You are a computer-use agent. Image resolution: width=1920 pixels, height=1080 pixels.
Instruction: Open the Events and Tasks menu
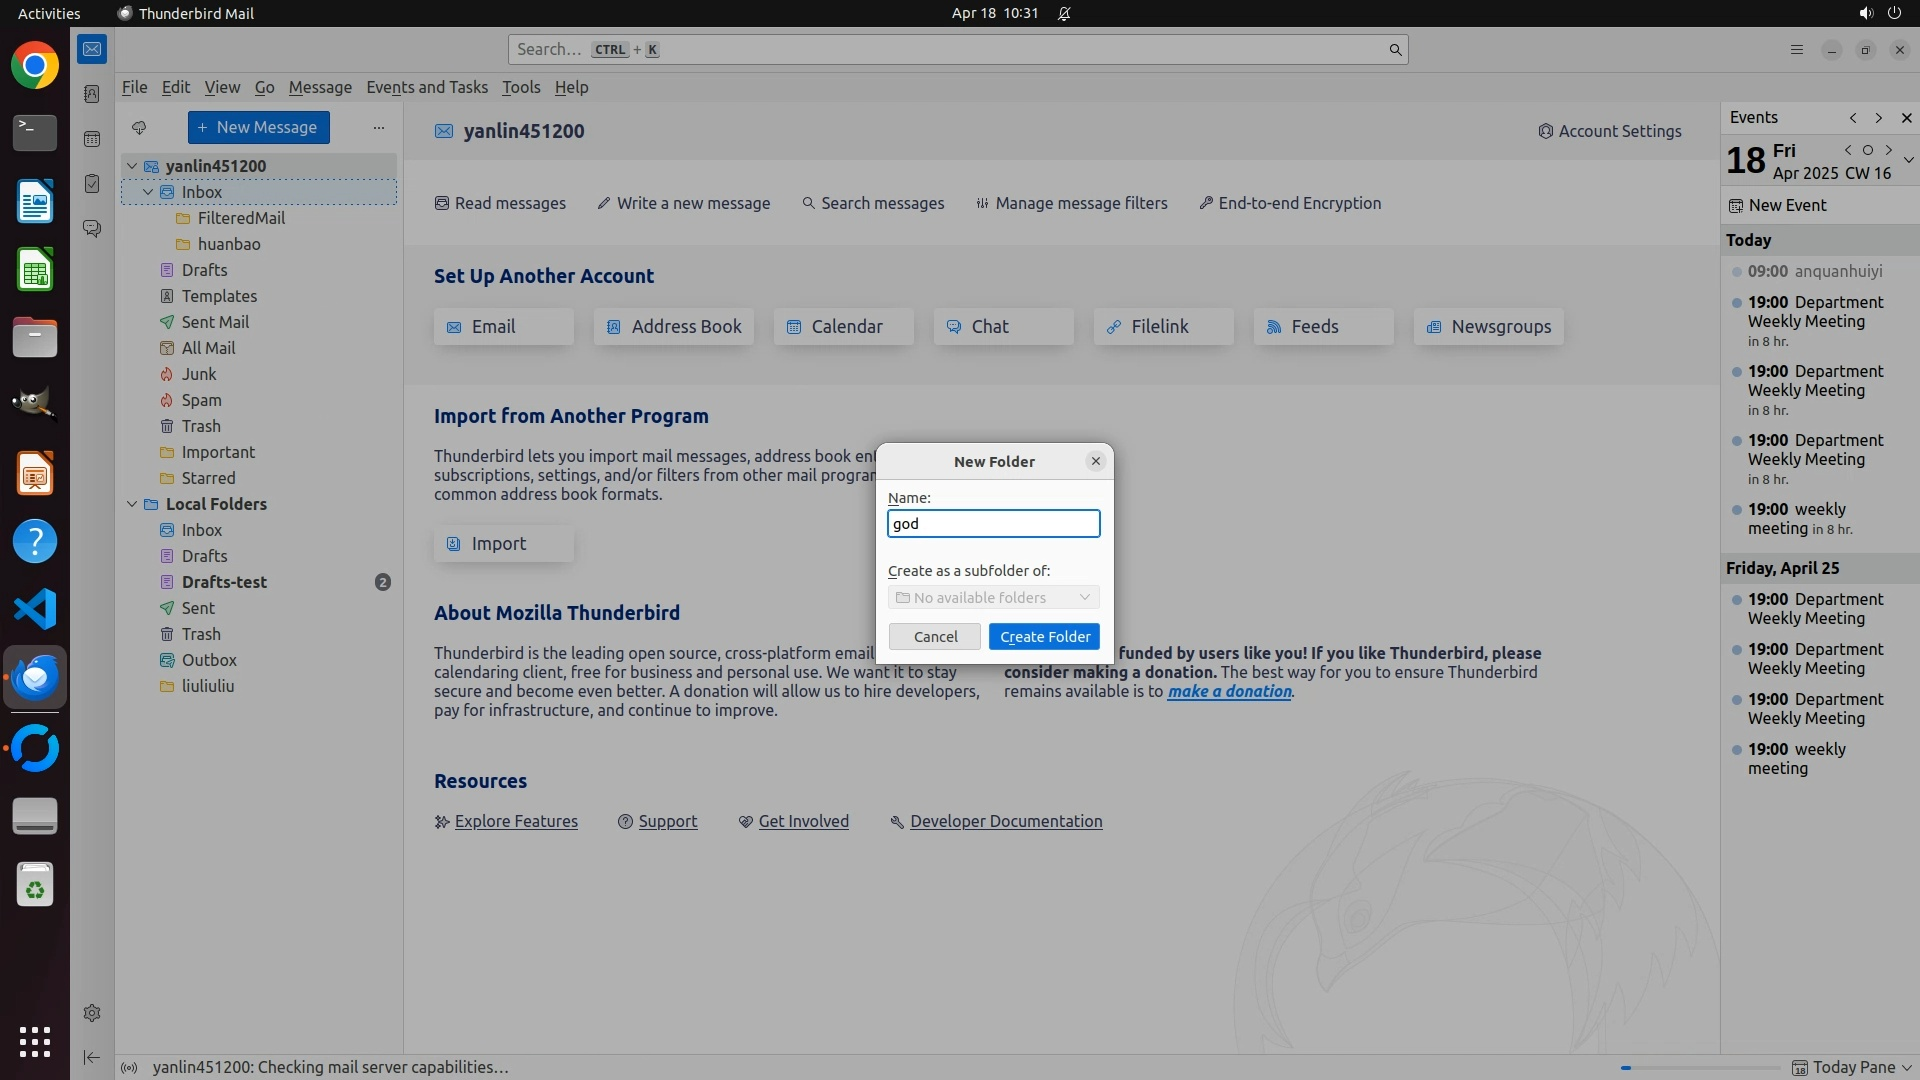pyautogui.click(x=427, y=87)
